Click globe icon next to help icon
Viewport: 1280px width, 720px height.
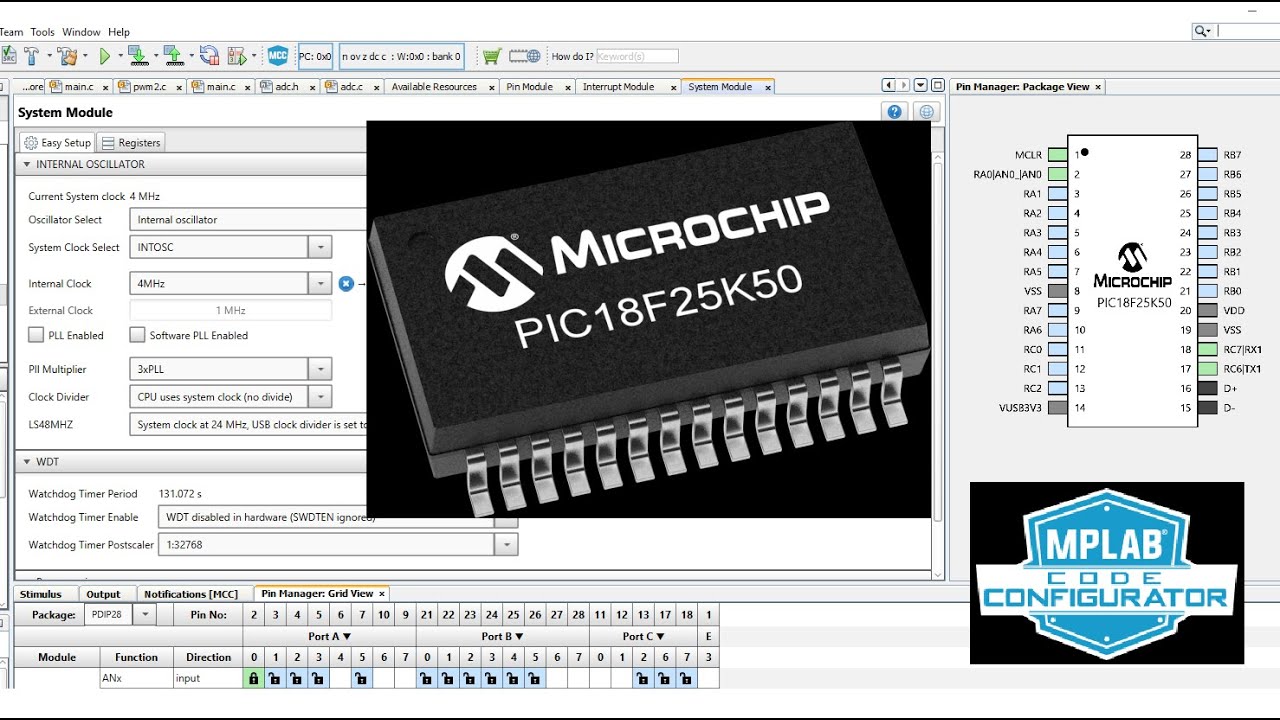[927, 112]
